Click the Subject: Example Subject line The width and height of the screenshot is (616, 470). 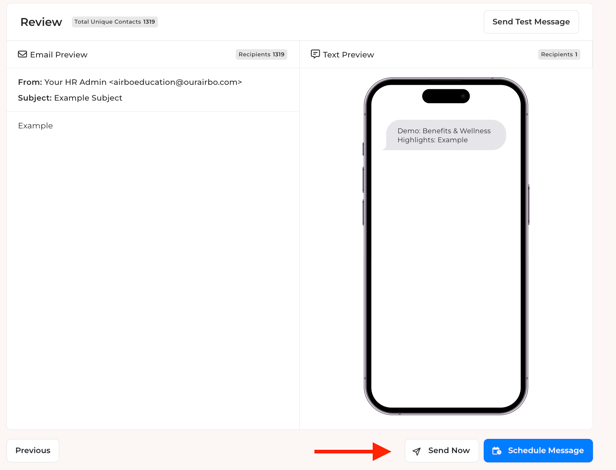point(70,98)
